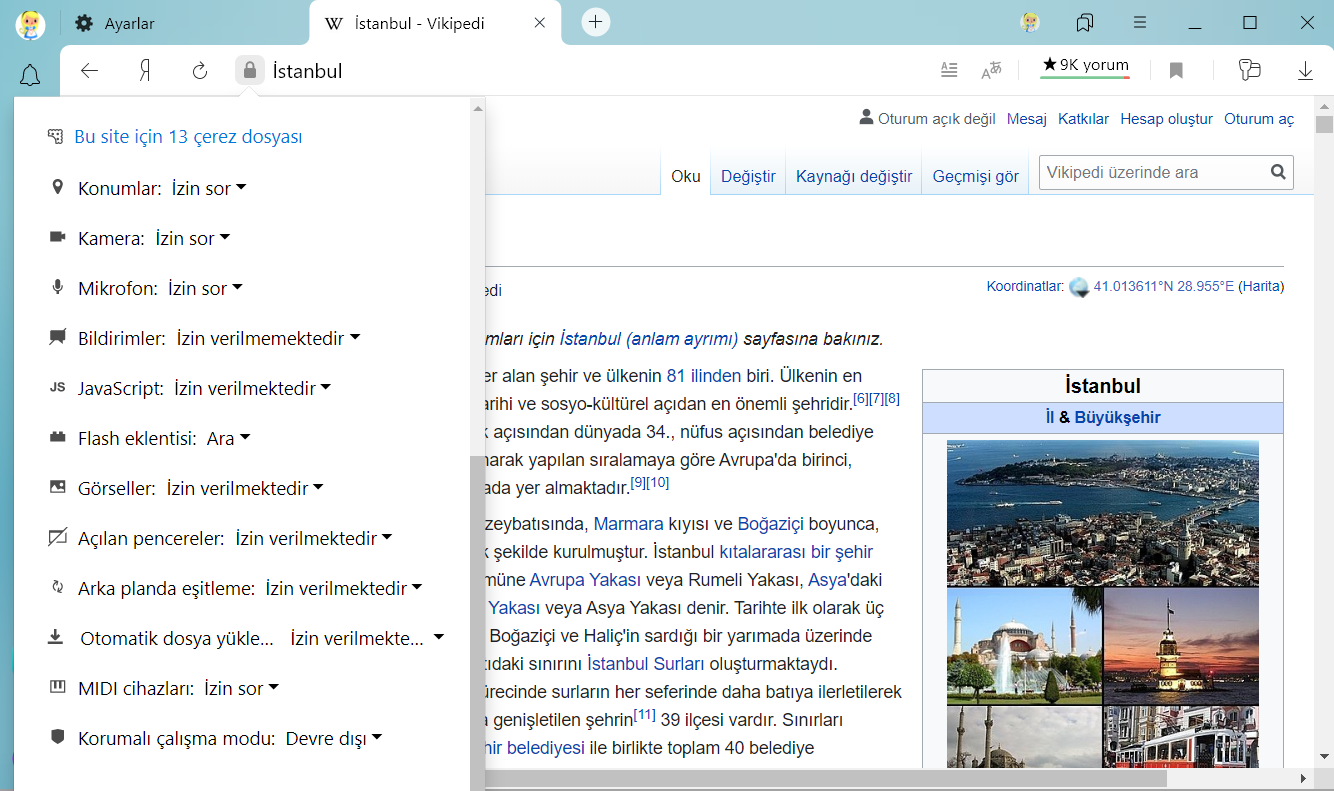Close the İstanbul - Vikipedi tab
Viewport: 1334px width, 791px height.
click(540, 23)
